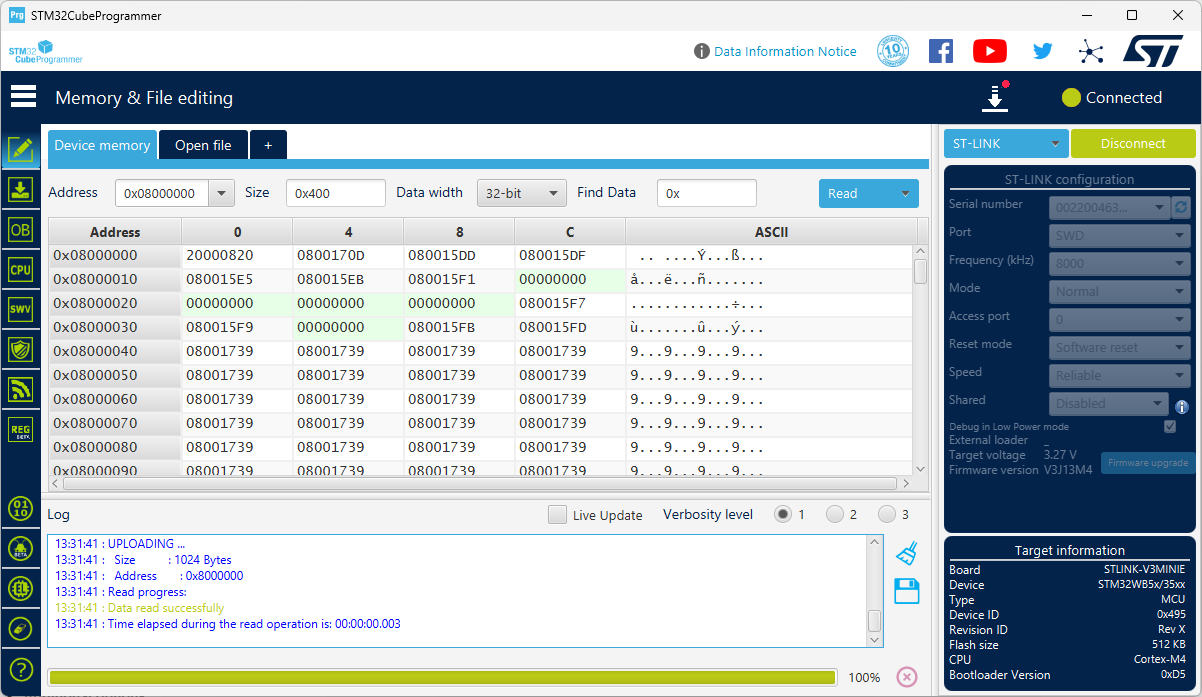Click the Data Information Notice link
This screenshot has width=1202, height=697.
coord(786,51)
